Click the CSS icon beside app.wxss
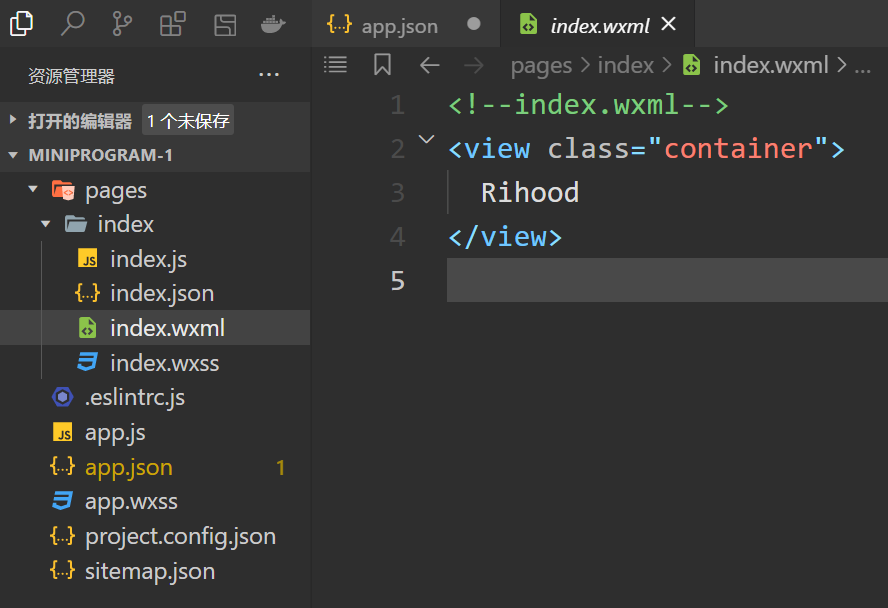This screenshot has height=608, width=888. click(62, 501)
